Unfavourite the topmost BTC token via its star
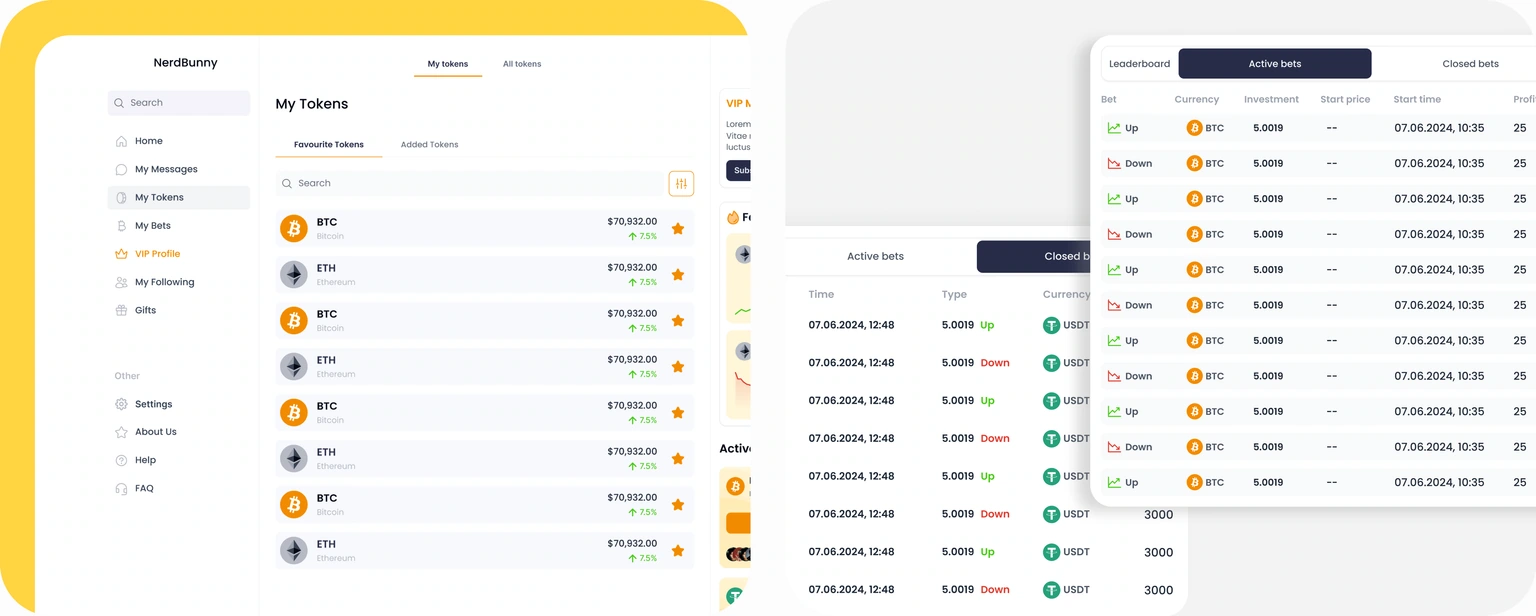 click(x=678, y=228)
